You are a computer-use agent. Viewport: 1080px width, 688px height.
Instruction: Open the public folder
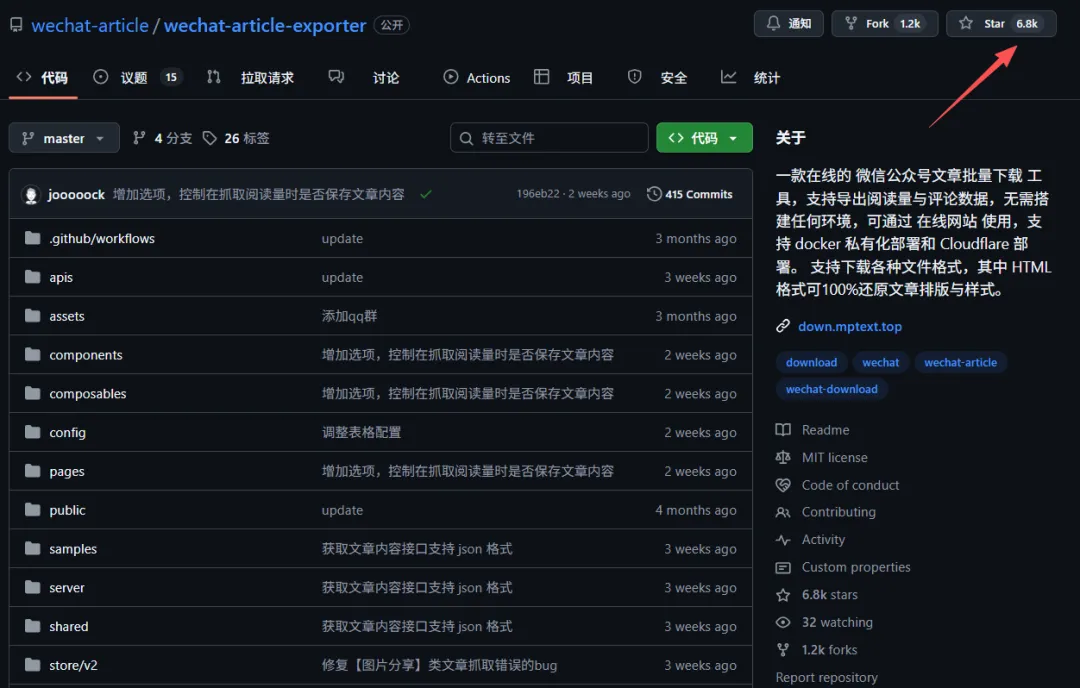68,510
